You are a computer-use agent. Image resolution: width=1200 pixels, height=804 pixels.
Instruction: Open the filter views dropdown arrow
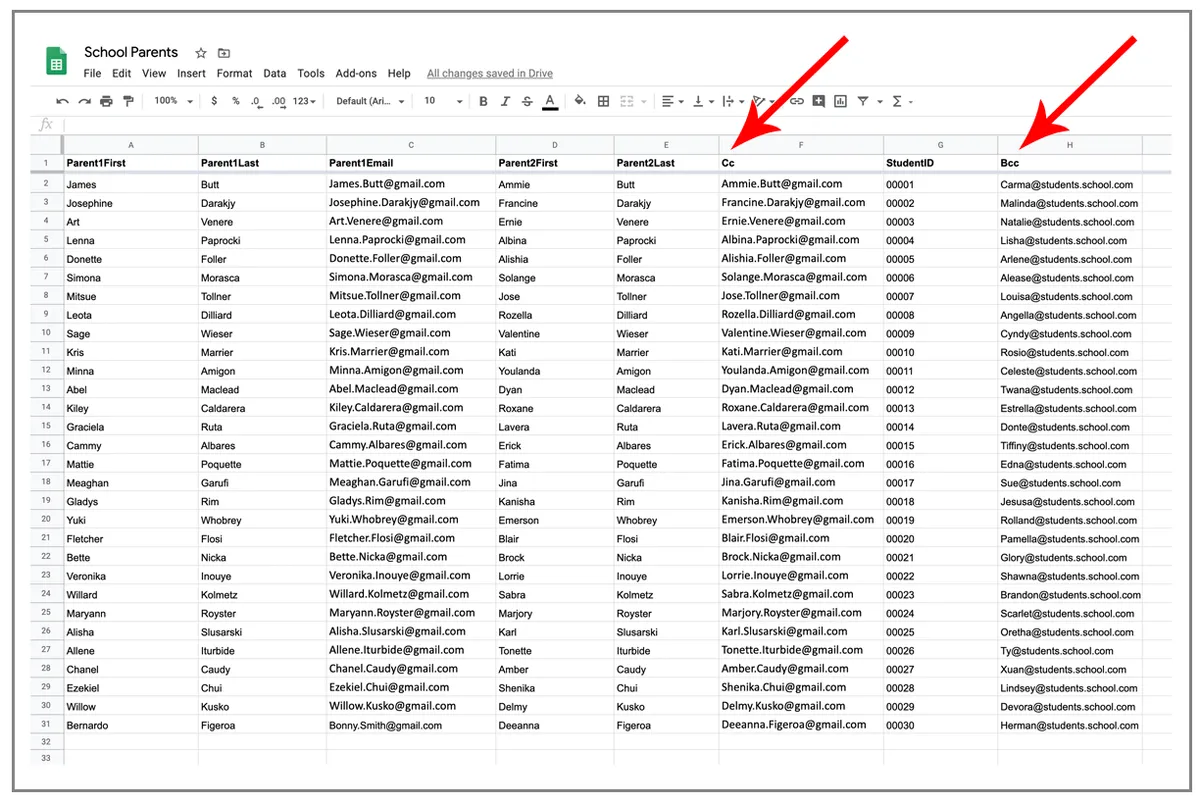[880, 101]
